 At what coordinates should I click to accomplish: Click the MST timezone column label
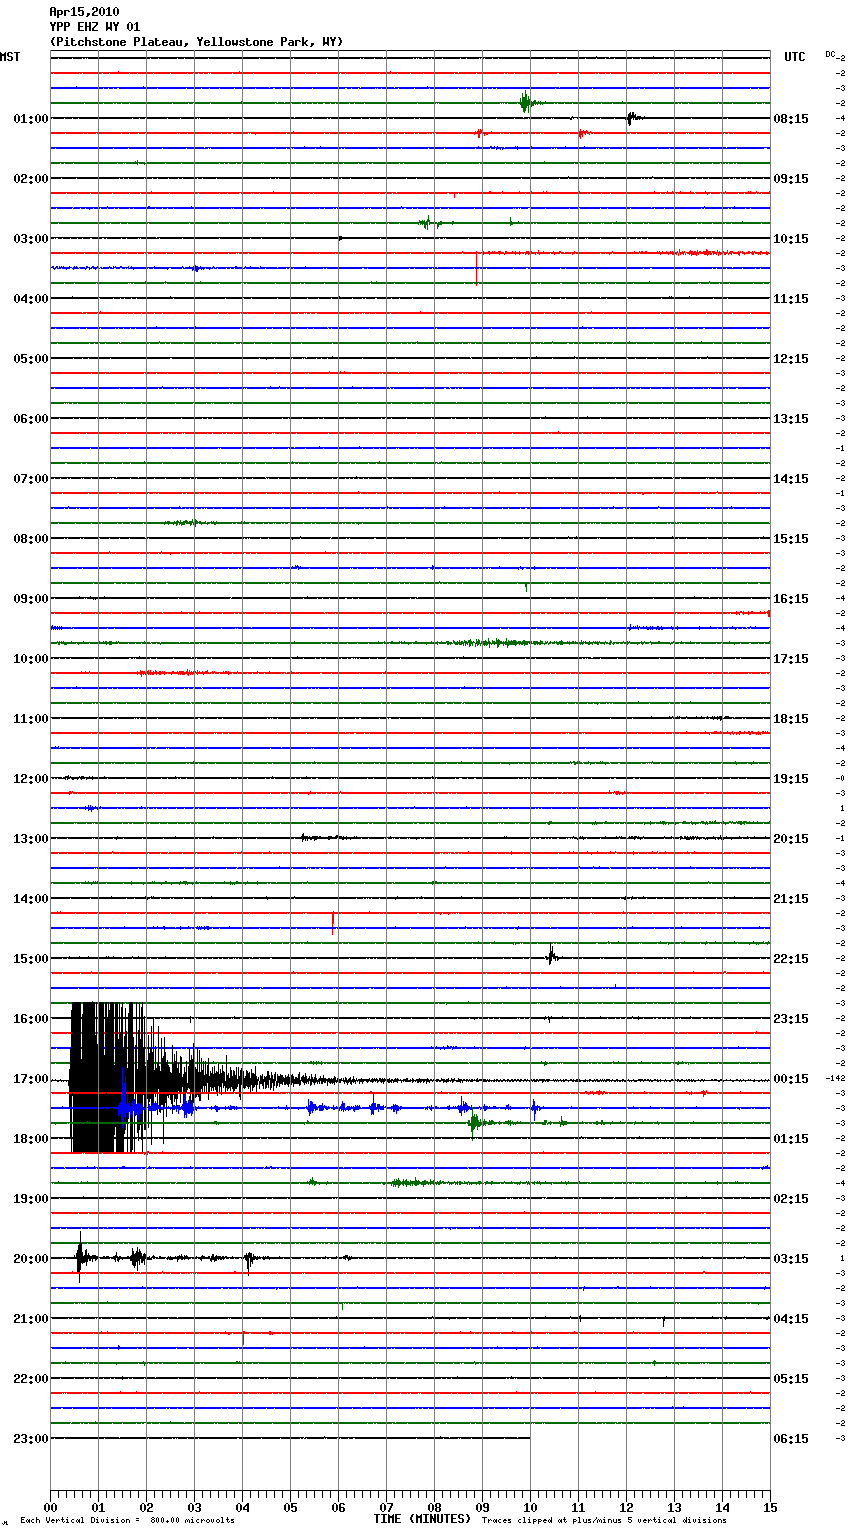tap(10, 57)
